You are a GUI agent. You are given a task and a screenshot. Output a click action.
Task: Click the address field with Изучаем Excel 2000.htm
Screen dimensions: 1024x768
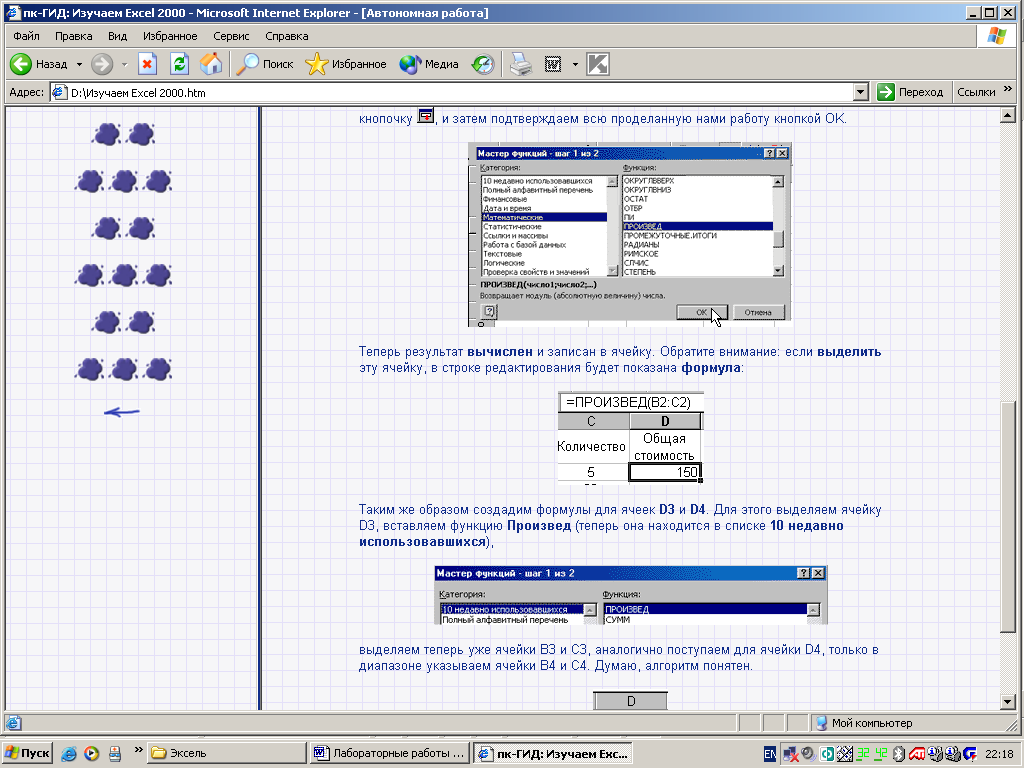point(451,93)
